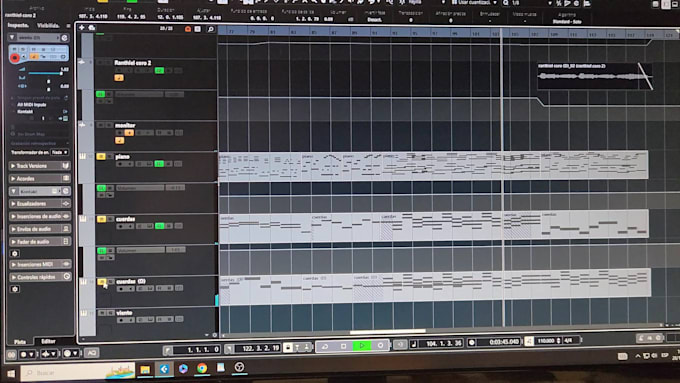Image resolution: width=680 pixels, height=383 pixels.
Task: Expand the Ecualizadores section
Action: [x=13, y=203]
